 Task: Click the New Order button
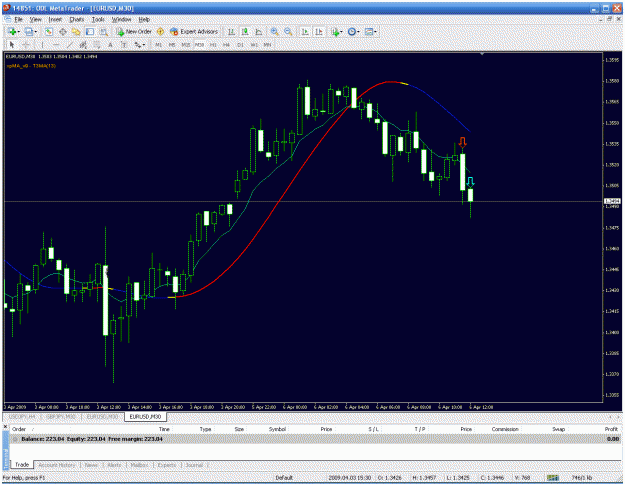click(x=134, y=31)
